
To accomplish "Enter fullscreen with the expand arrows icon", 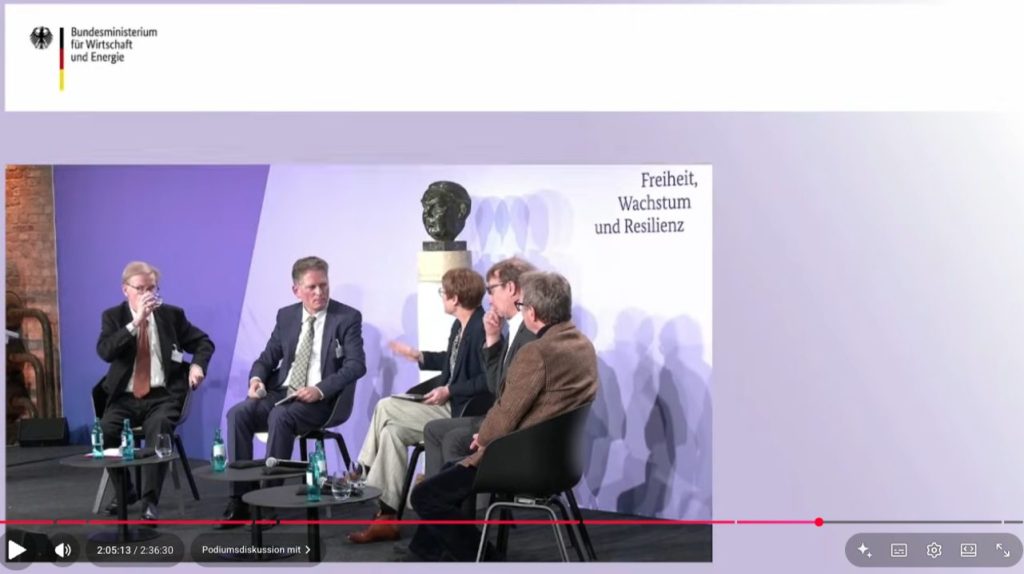I will point(1002,550).
